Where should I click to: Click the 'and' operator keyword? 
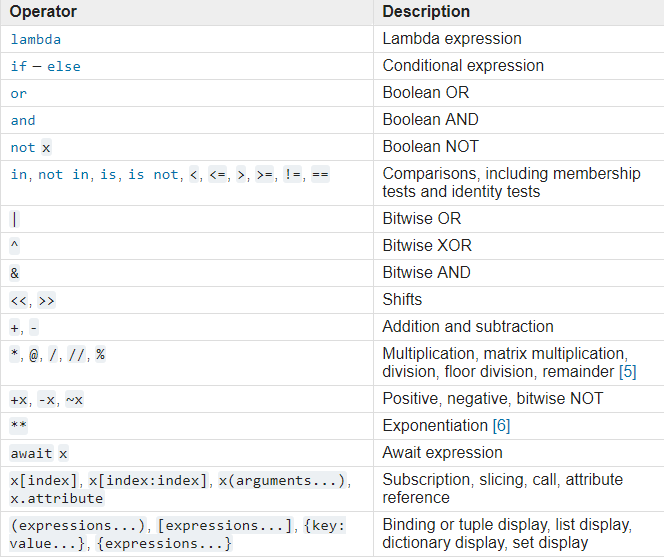tap(23, 120)
